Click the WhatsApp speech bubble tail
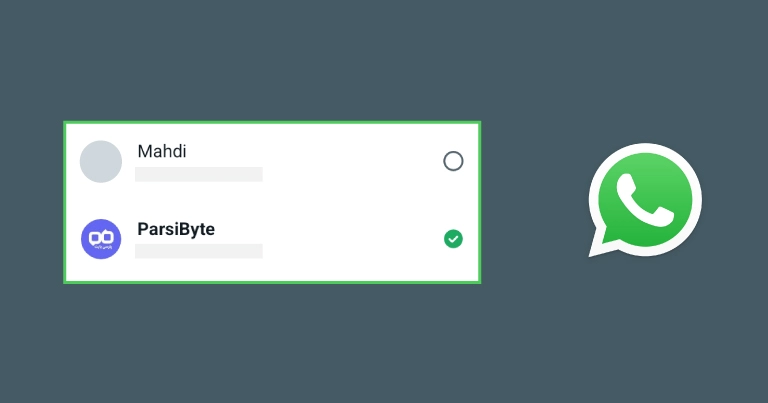 click(x=600, y=245)
